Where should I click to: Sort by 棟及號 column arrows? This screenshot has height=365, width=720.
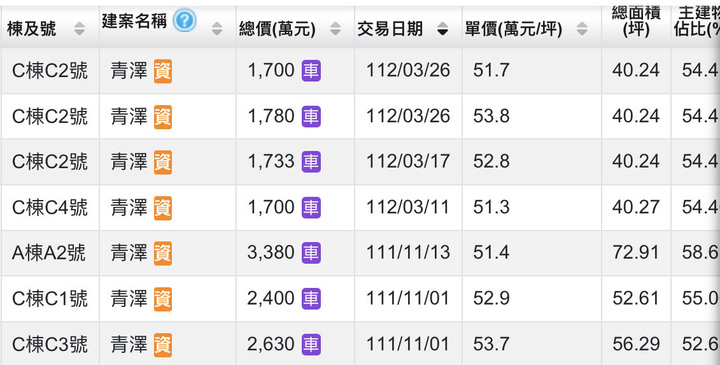79,29
